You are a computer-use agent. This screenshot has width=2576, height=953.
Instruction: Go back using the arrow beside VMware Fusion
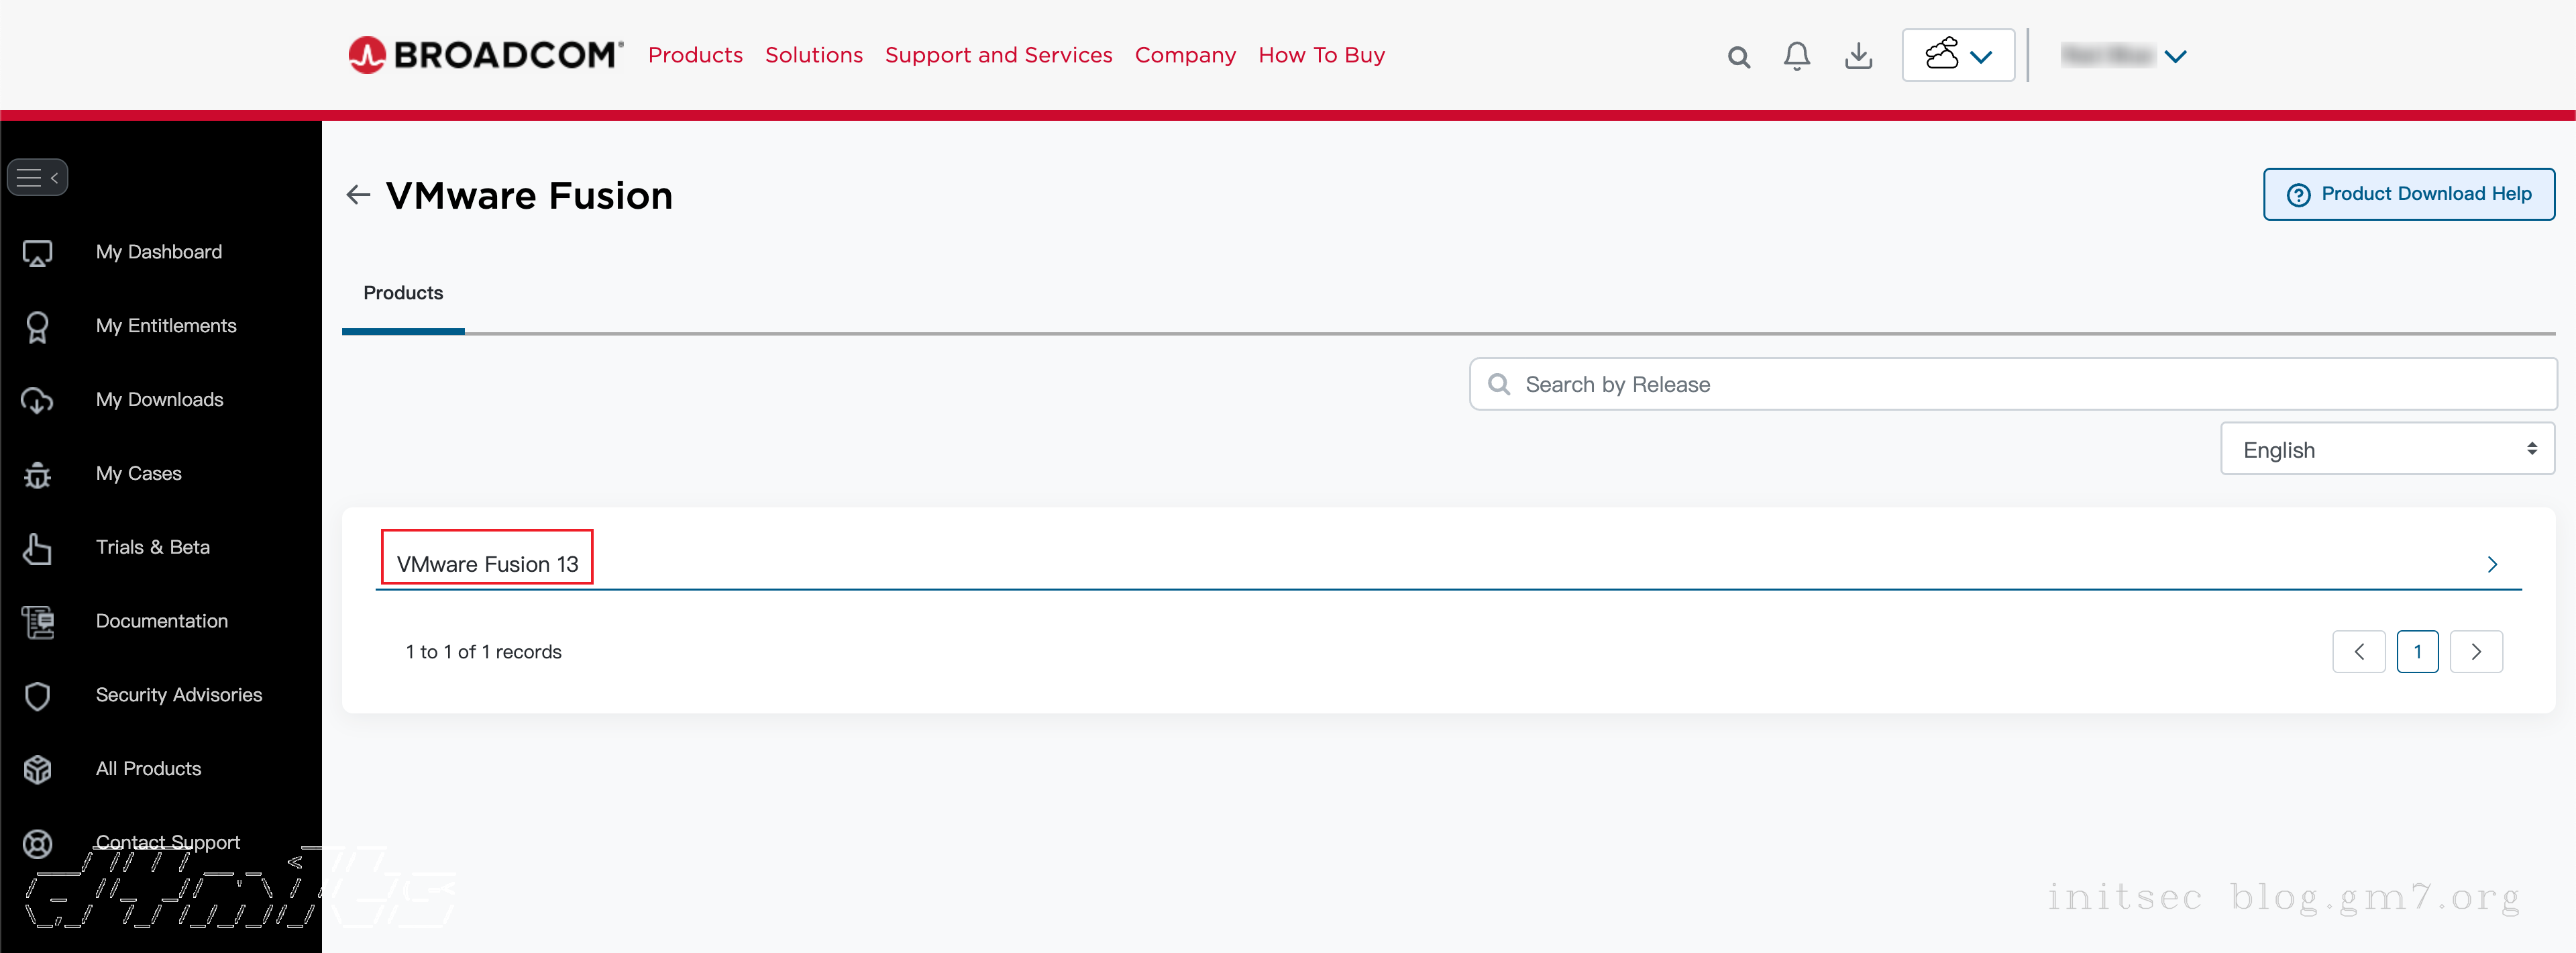358,194
